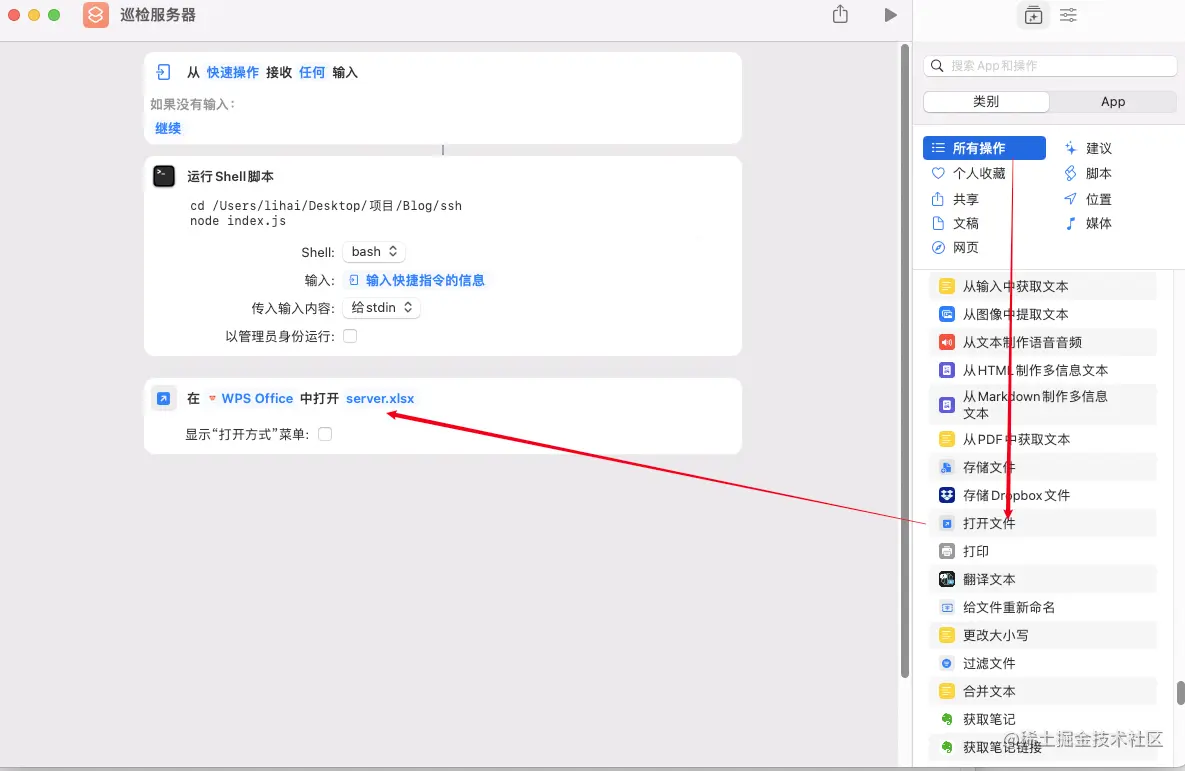The height and width of the screenshot is (771, 1185).
Task: Select the 文稿 category
Action: (x=955, y=223)
